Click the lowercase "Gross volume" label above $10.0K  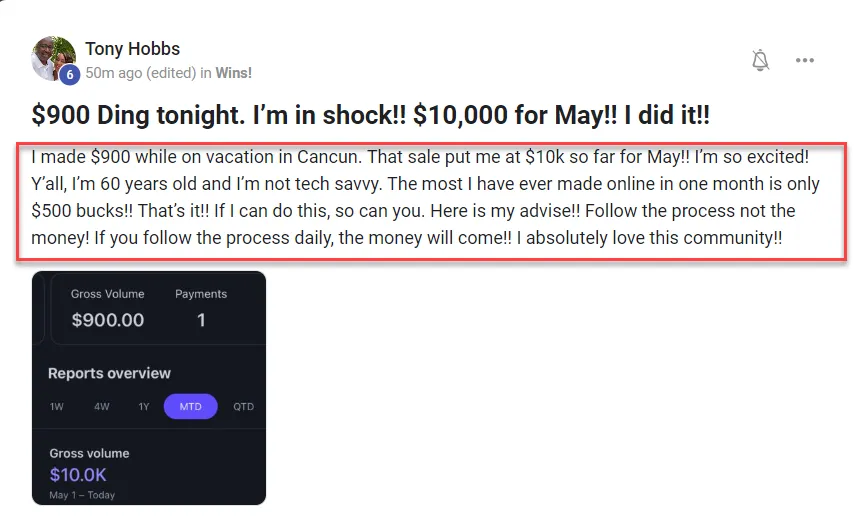89,453
